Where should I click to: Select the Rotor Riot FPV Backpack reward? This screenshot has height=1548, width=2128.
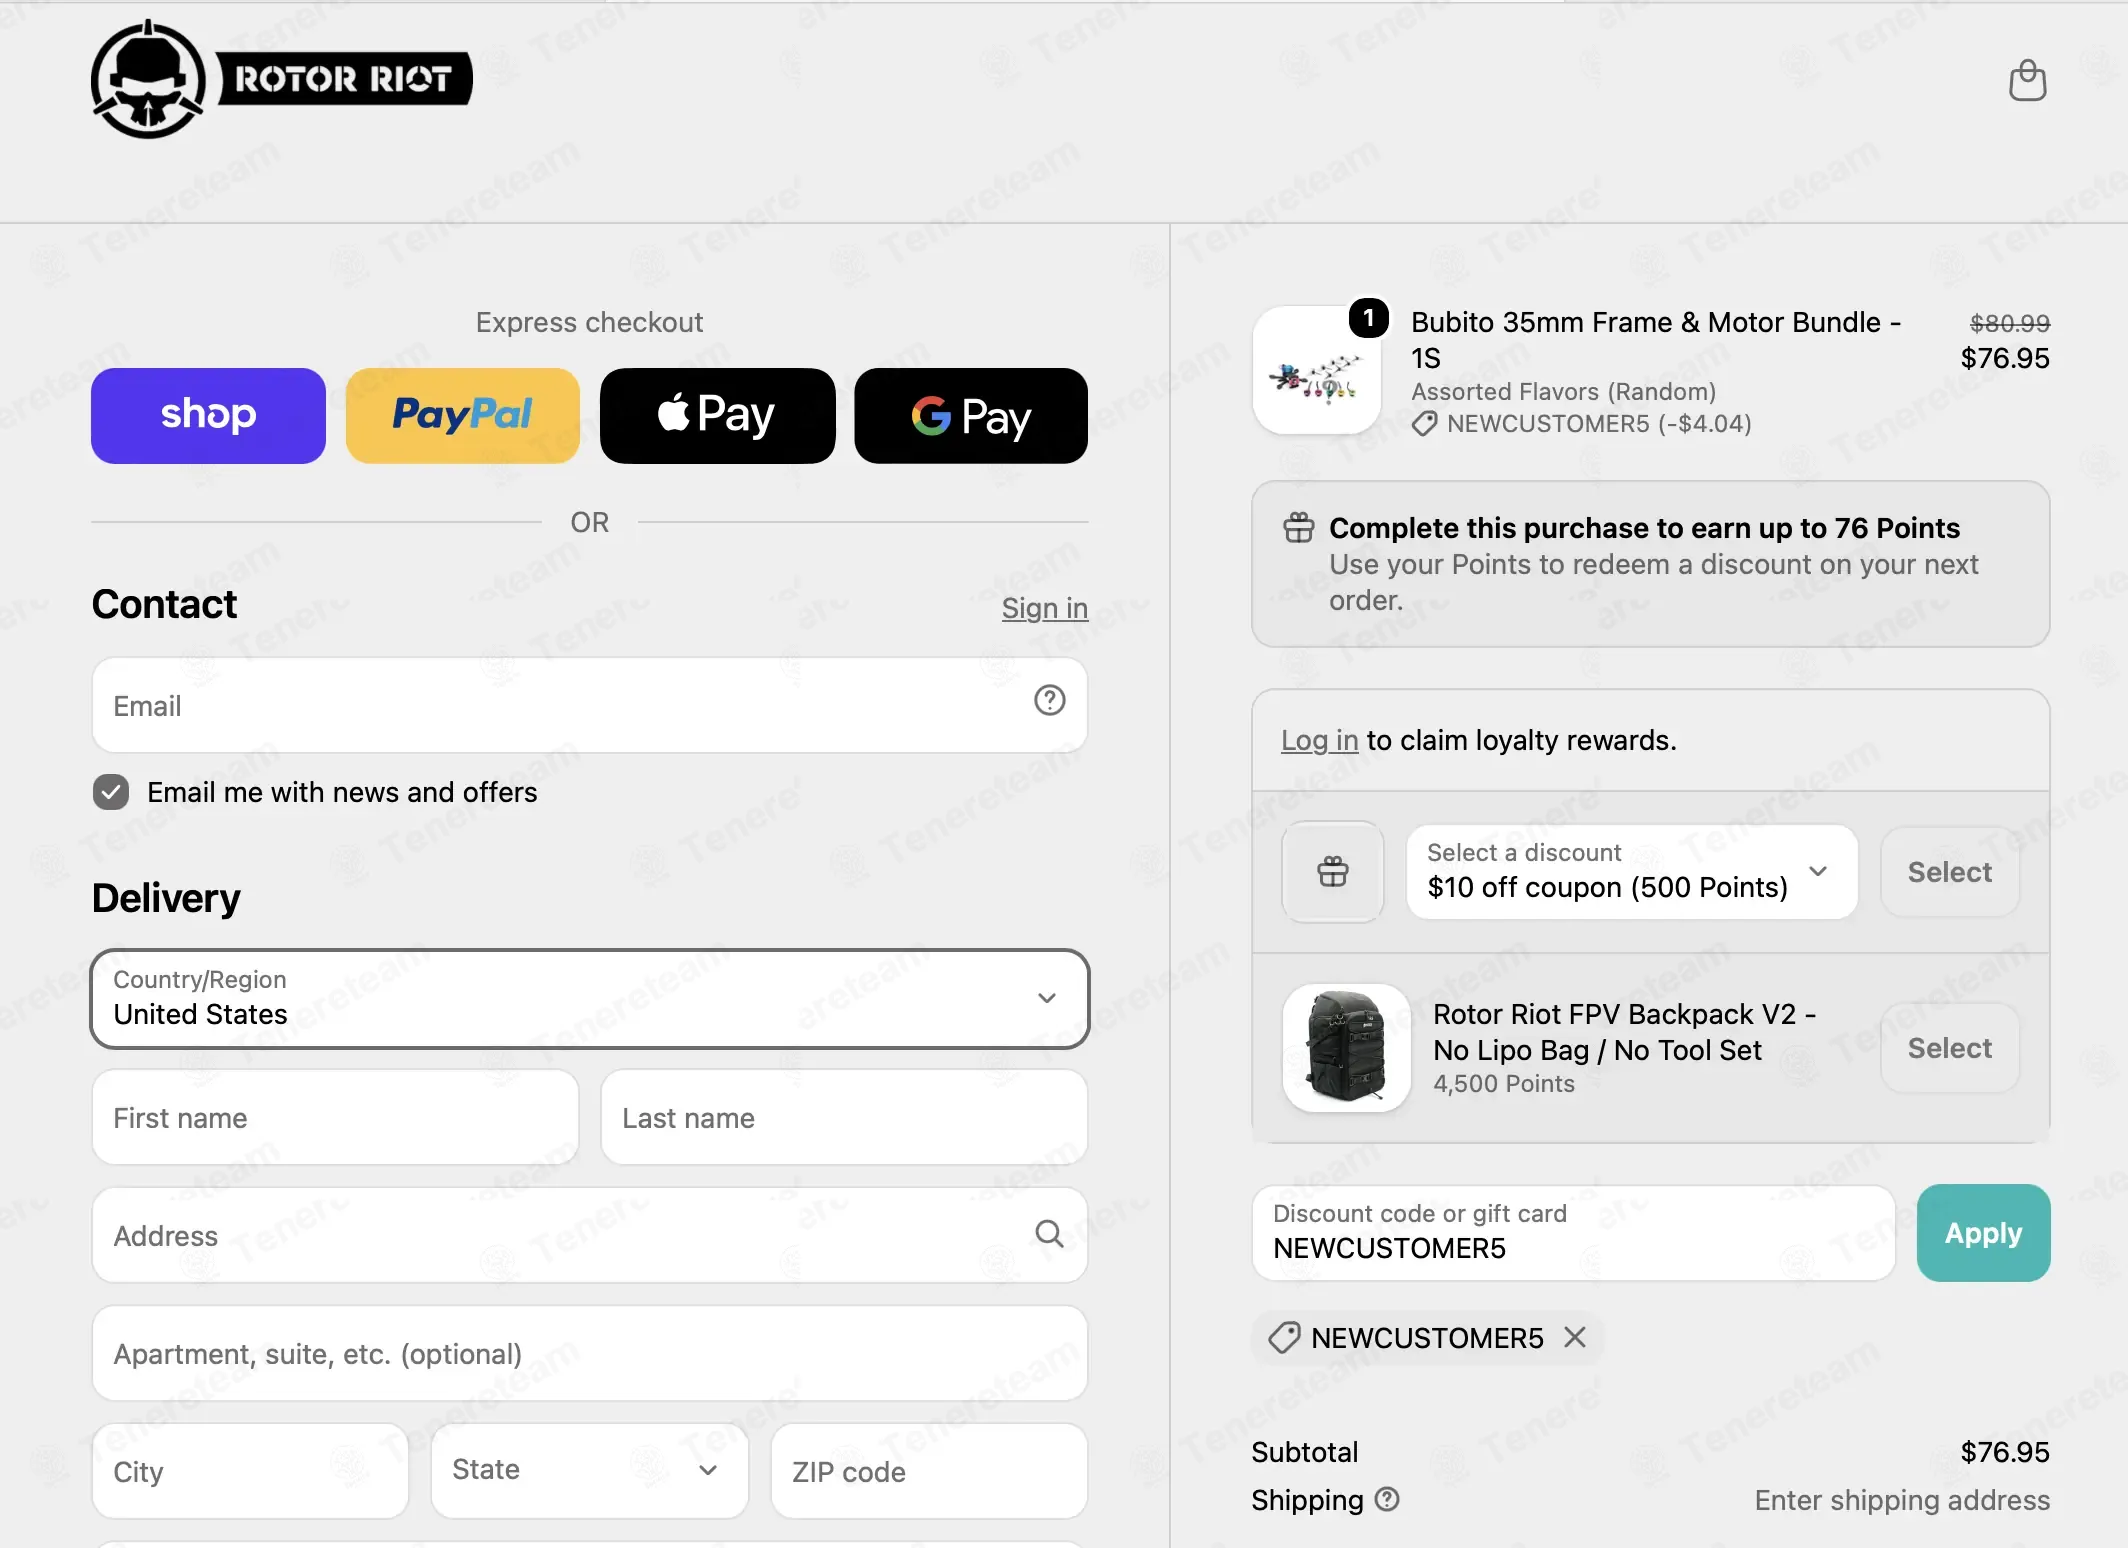pyautogui.click(x=1950, y=1048)
